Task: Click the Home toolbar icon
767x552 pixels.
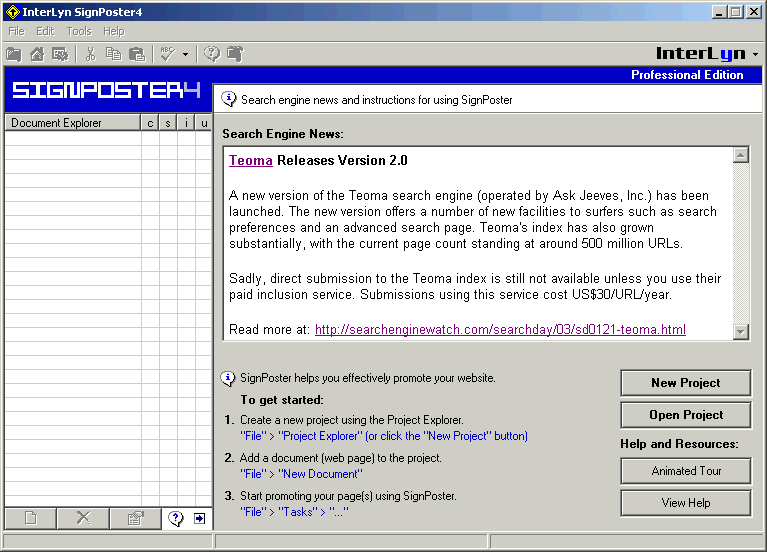Action: (x=37, y=54)
